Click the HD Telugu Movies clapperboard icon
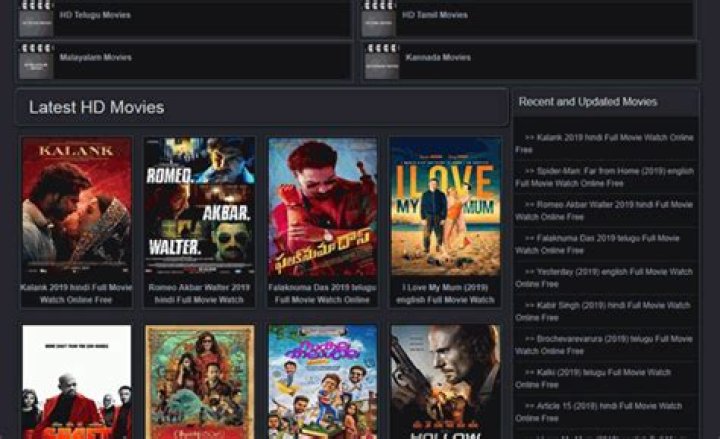The width and height of the screenshot is (720, 439). pyautogui.click(x=36, y=17)
